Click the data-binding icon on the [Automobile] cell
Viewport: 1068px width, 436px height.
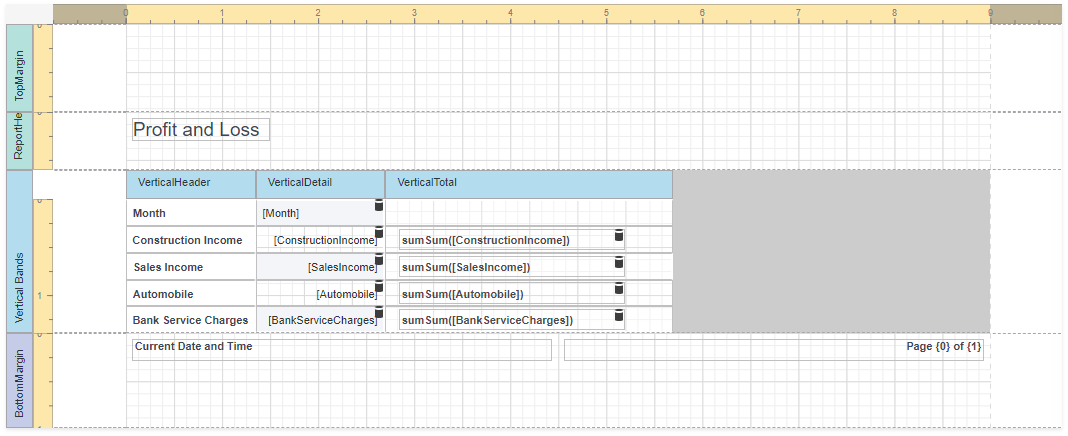tap(379, 288)
